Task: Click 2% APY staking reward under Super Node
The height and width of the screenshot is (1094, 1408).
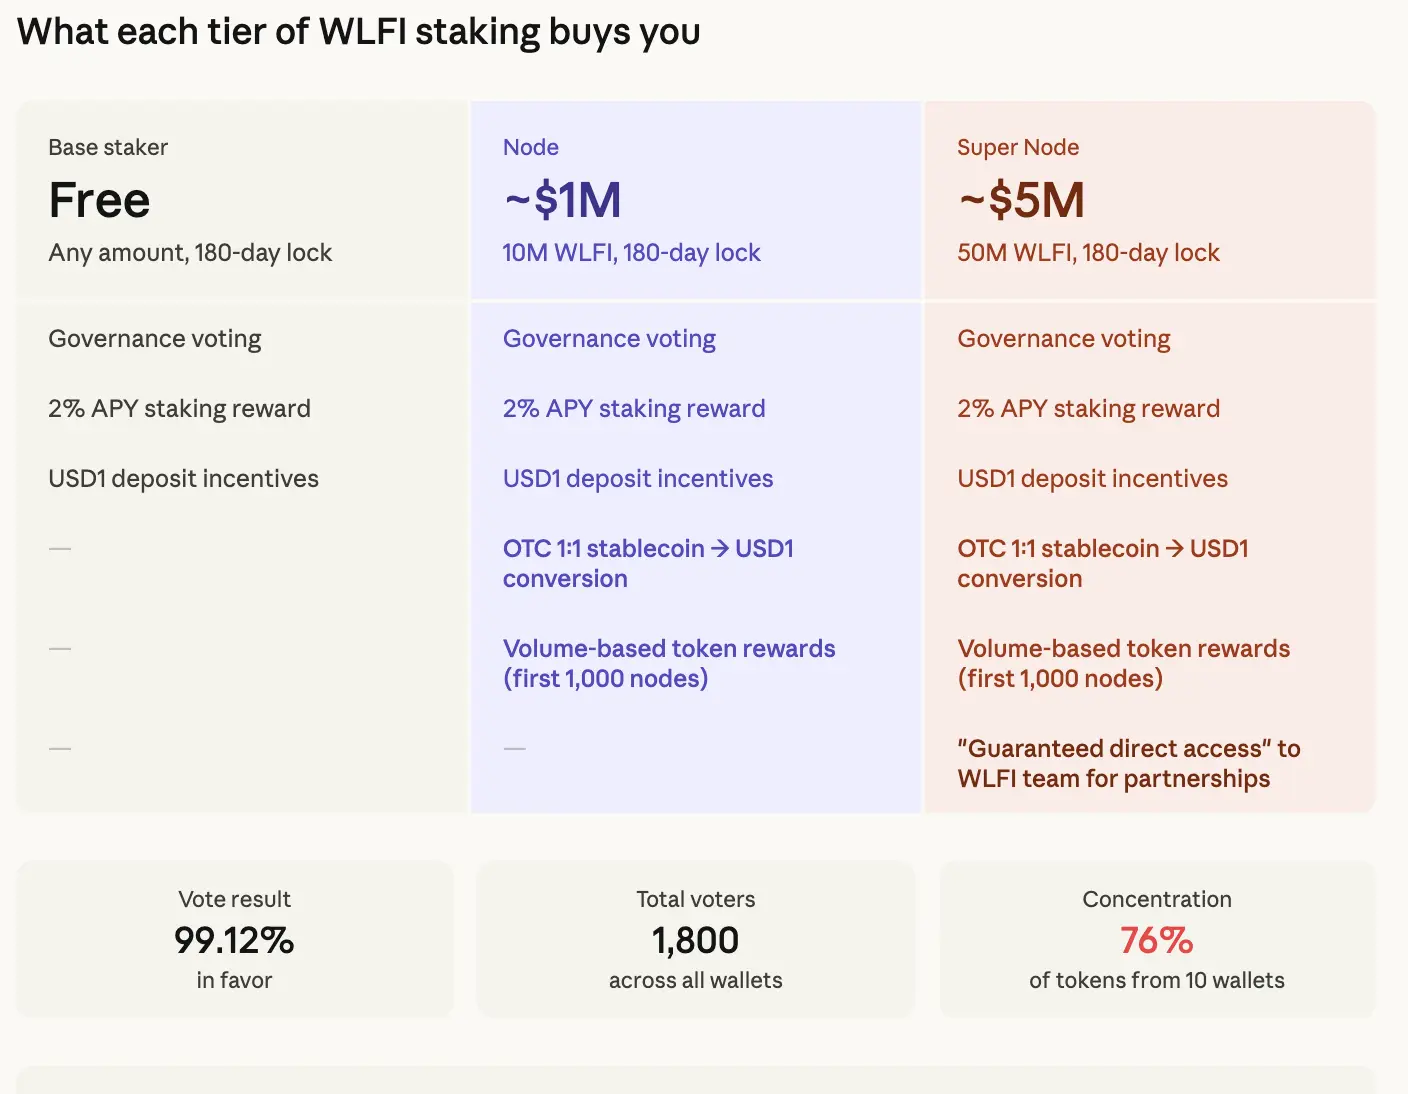Action: point(1088,409)
